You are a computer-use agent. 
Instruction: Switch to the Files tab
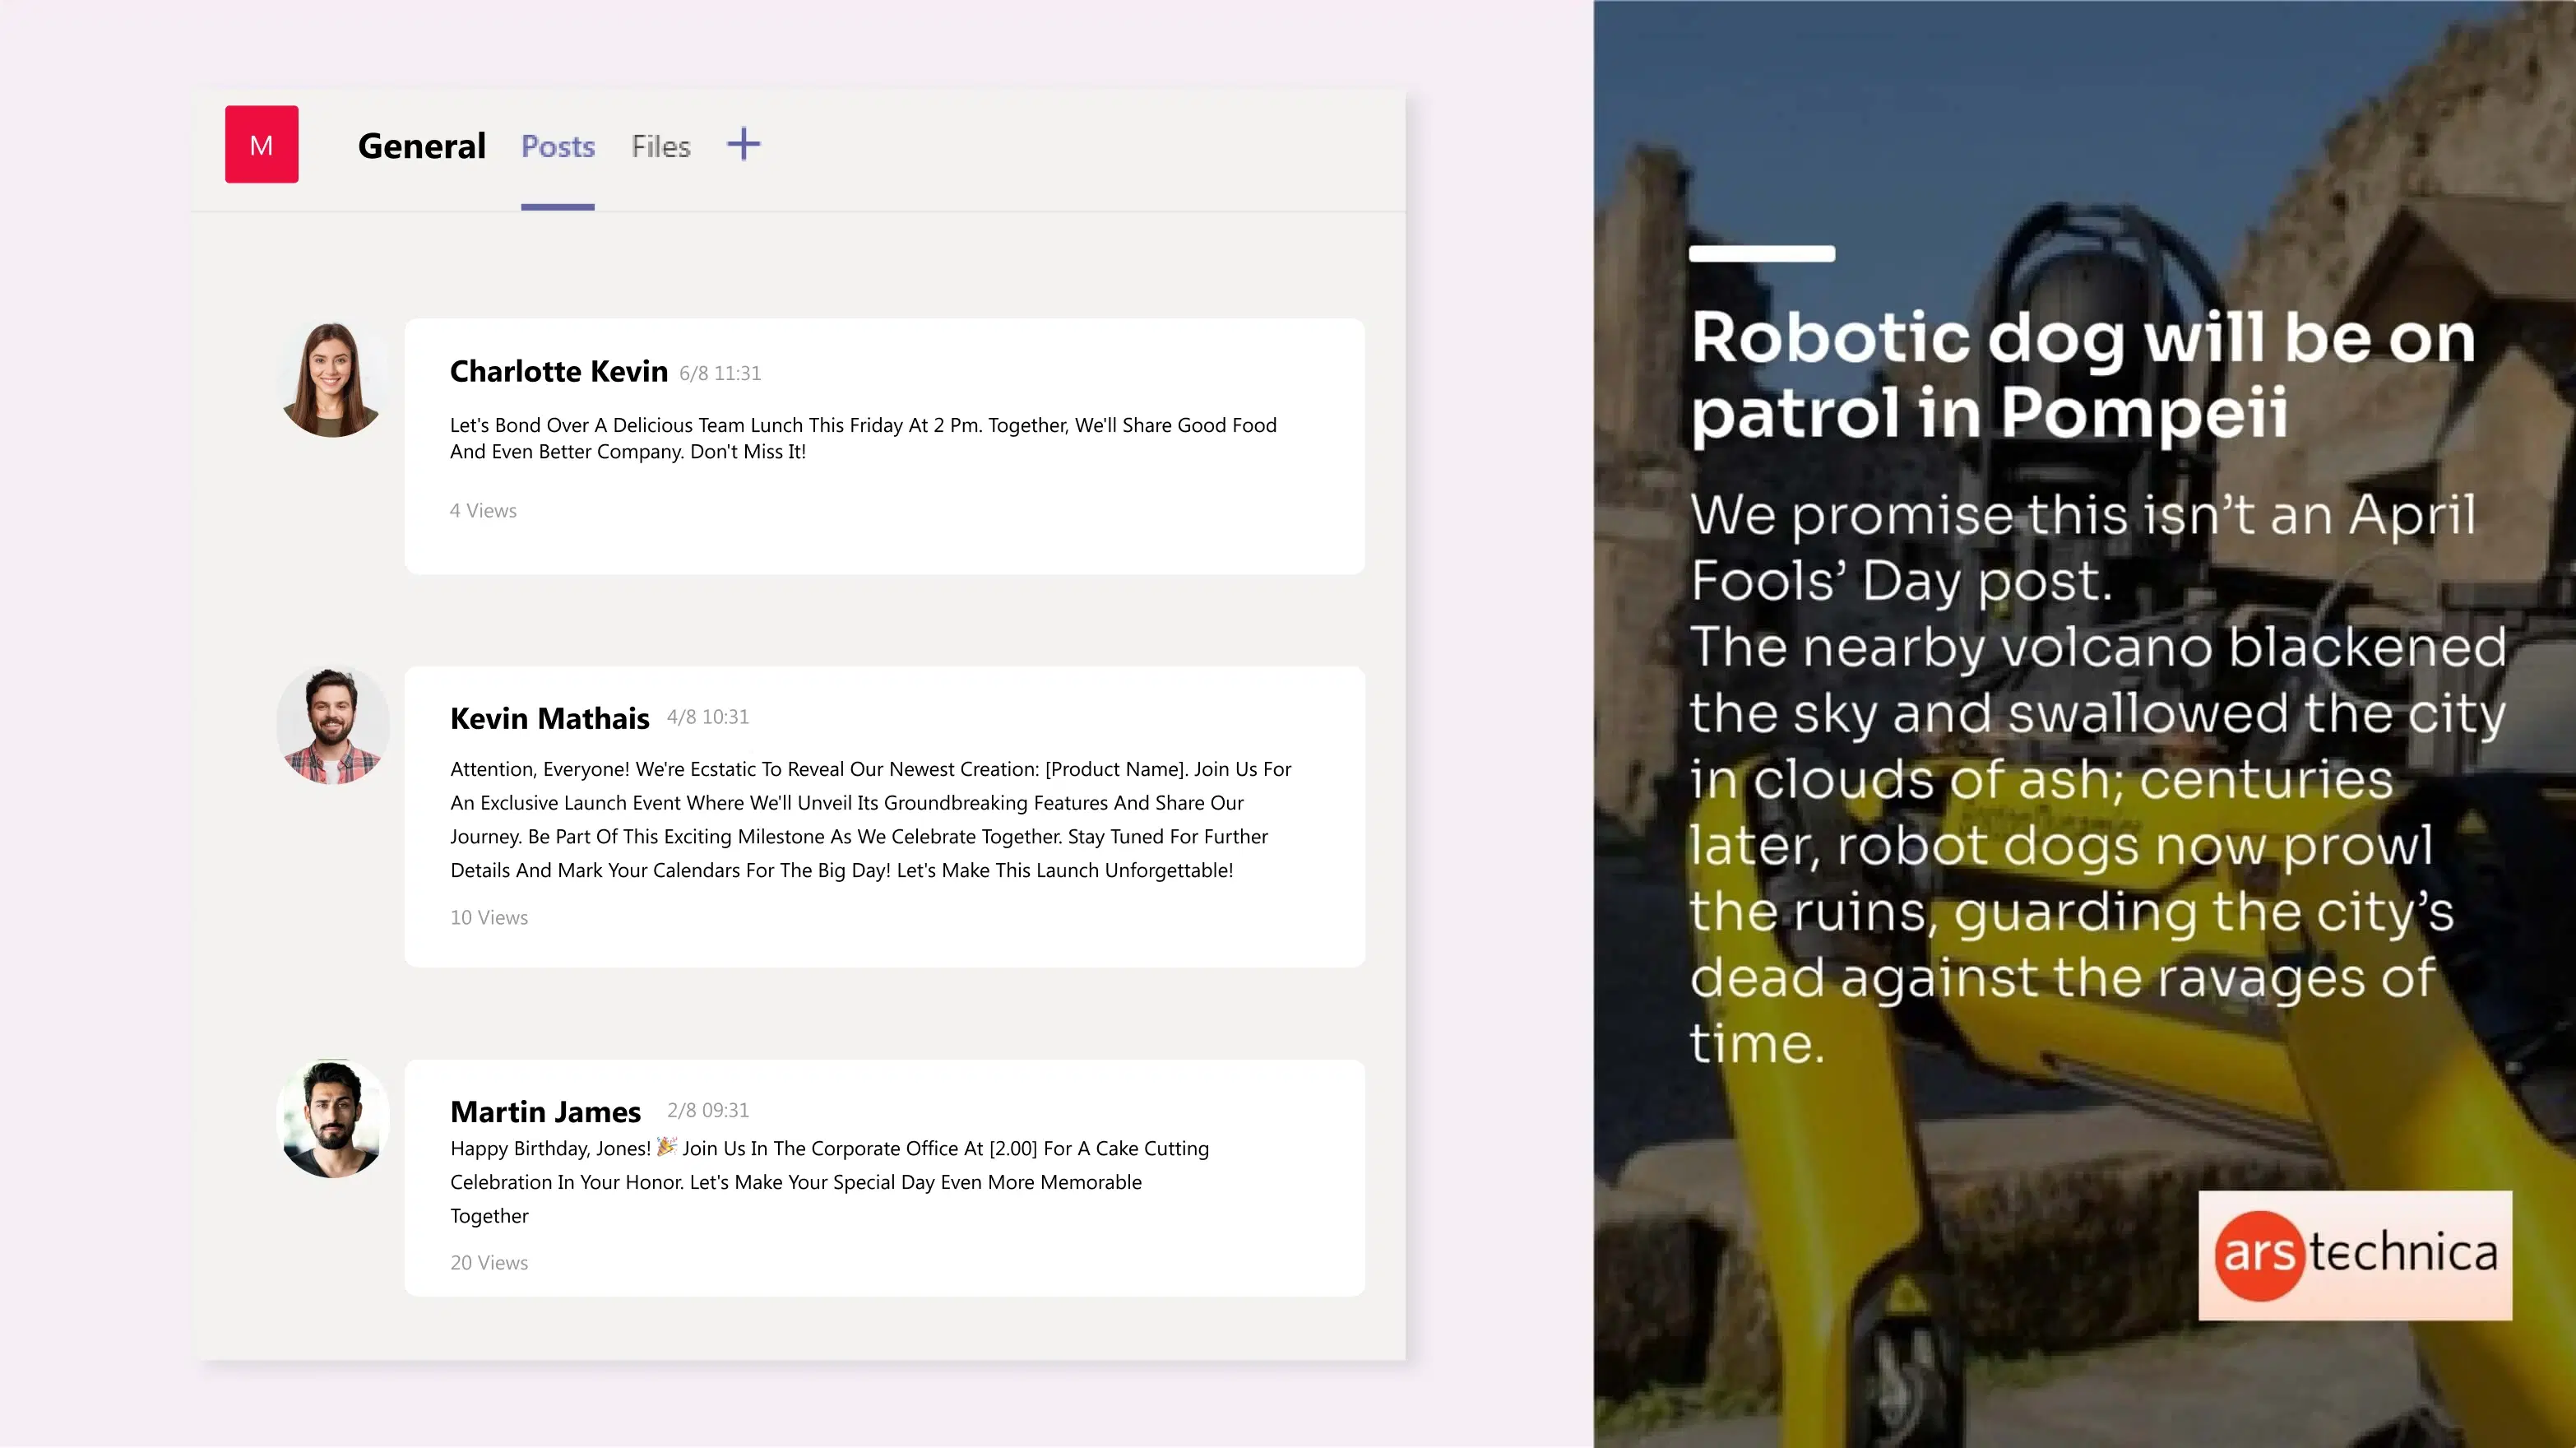point(660,146)
